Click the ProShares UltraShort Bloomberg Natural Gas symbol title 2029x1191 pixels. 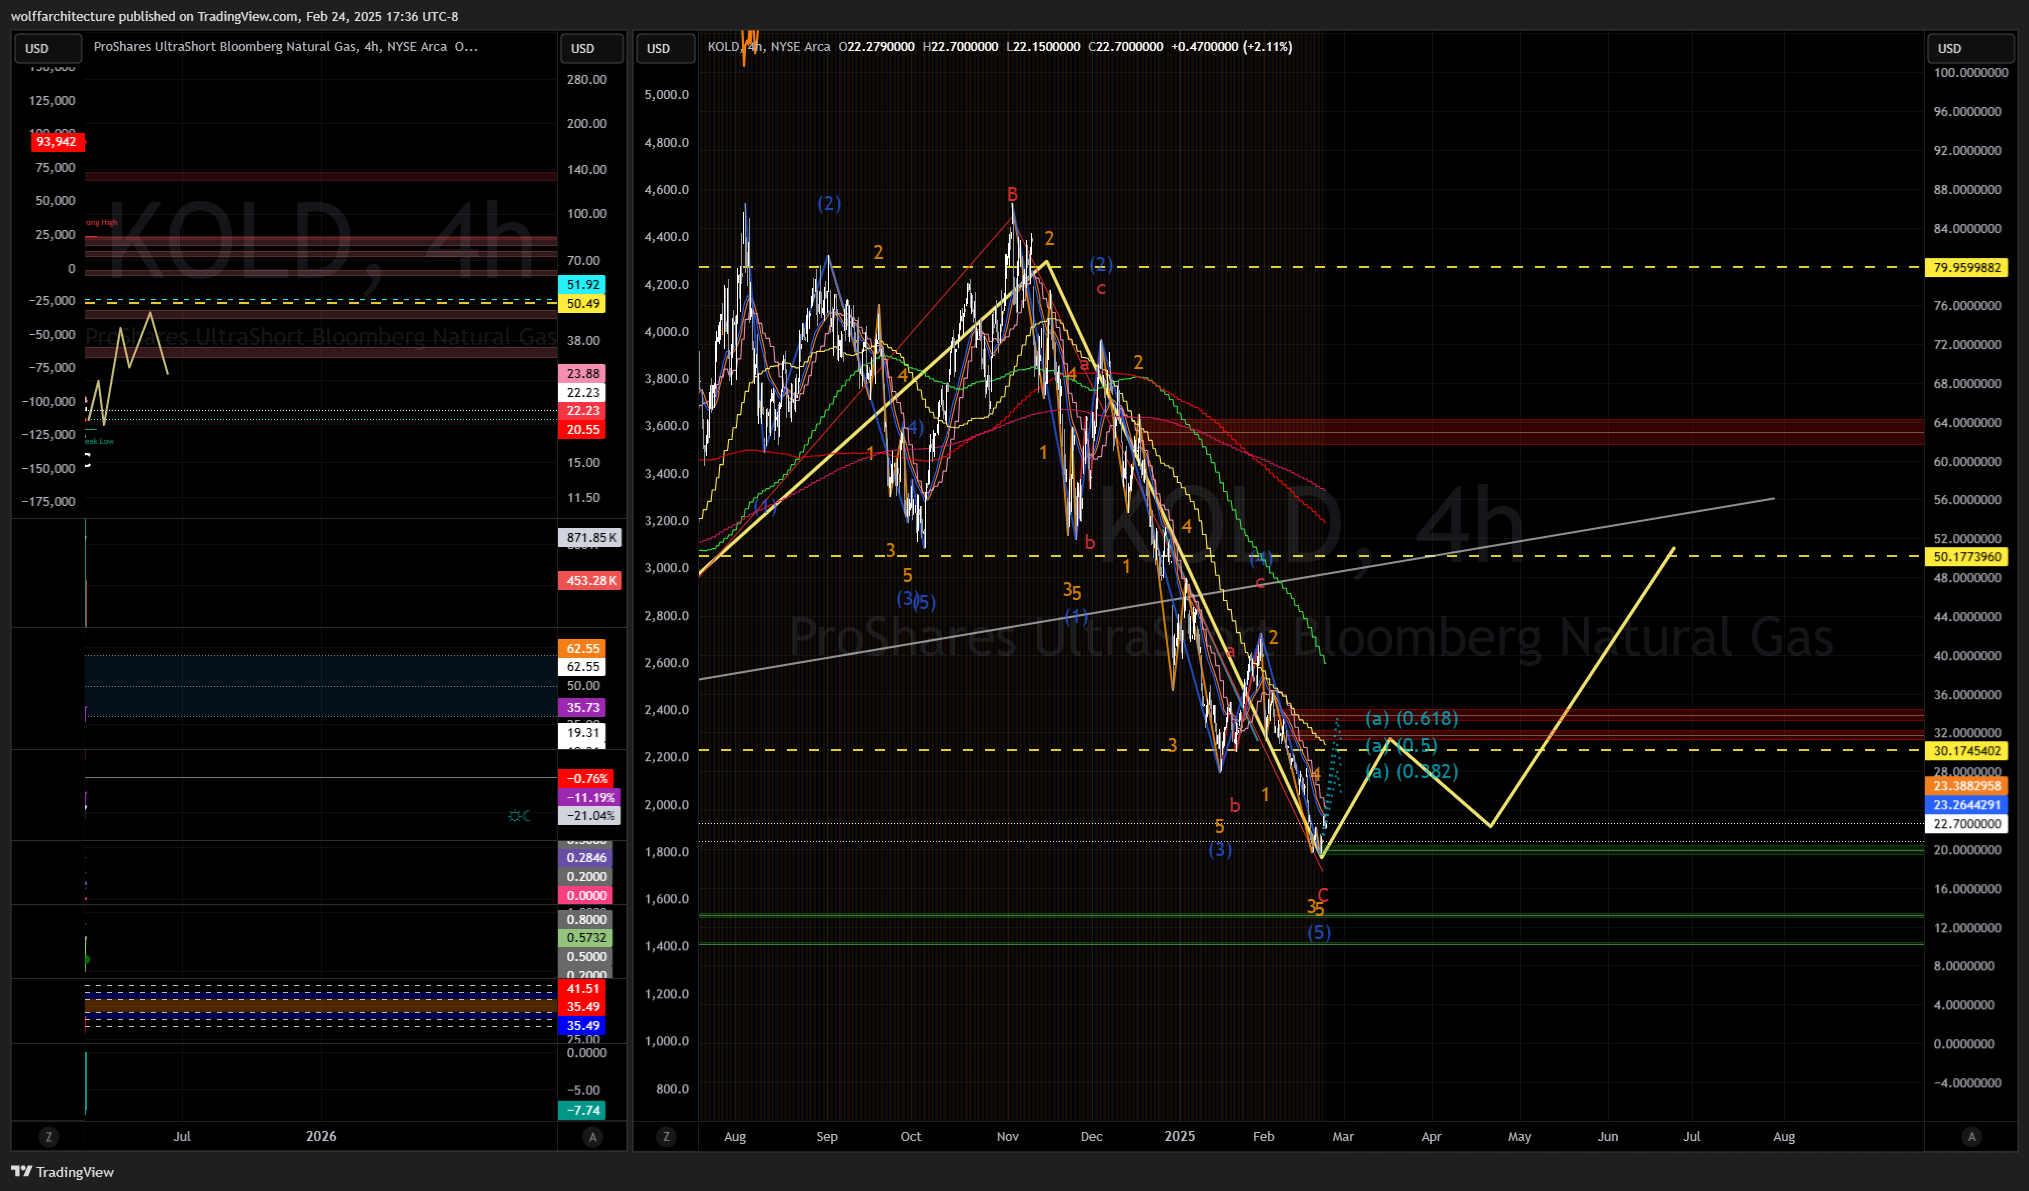(x=270, y=46)
